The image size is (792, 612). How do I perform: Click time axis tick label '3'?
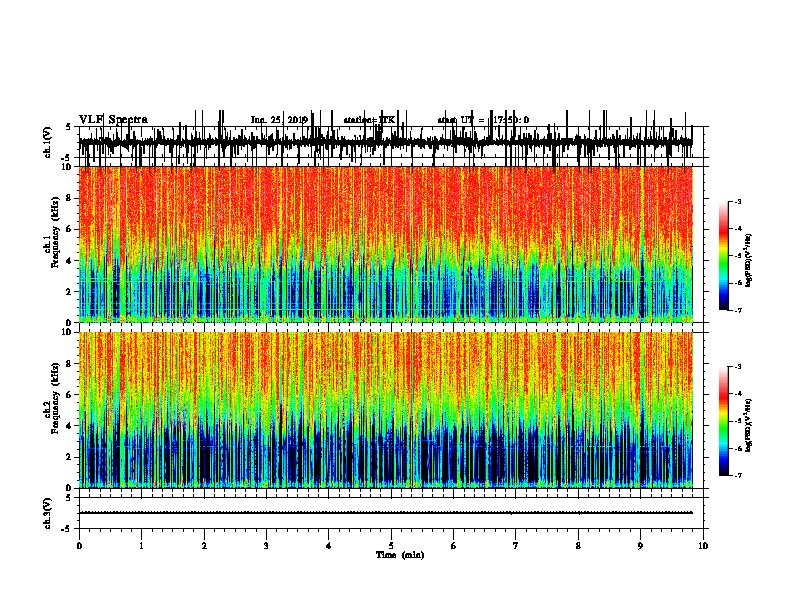click(266, 546)
